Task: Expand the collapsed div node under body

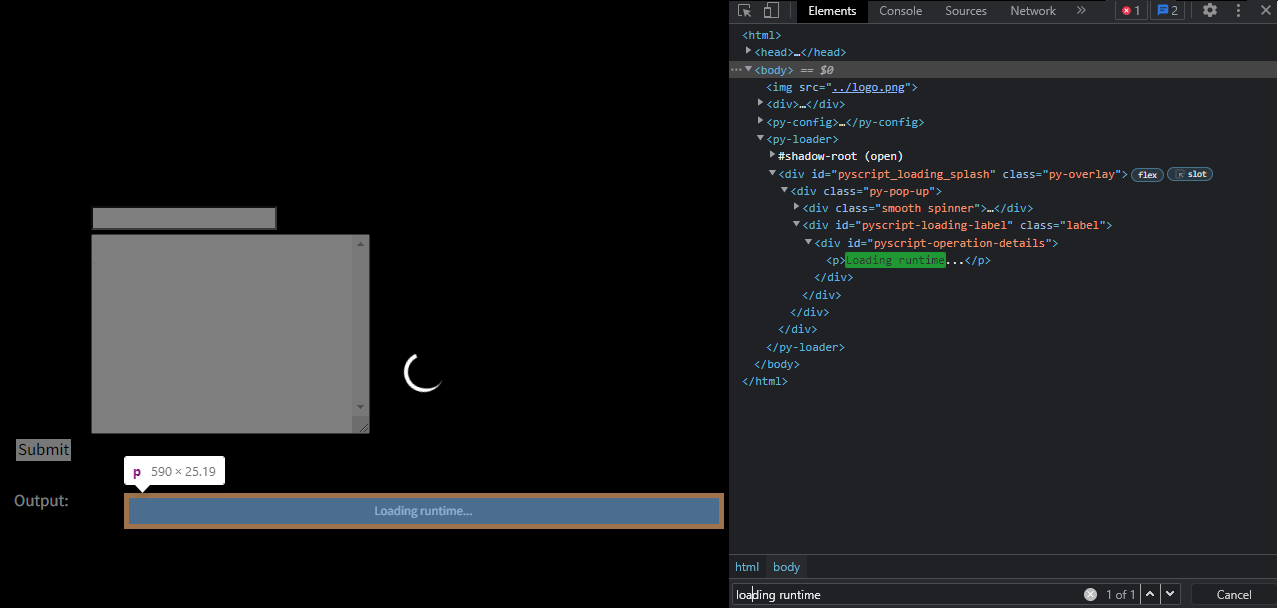Action: coord(761,103)
